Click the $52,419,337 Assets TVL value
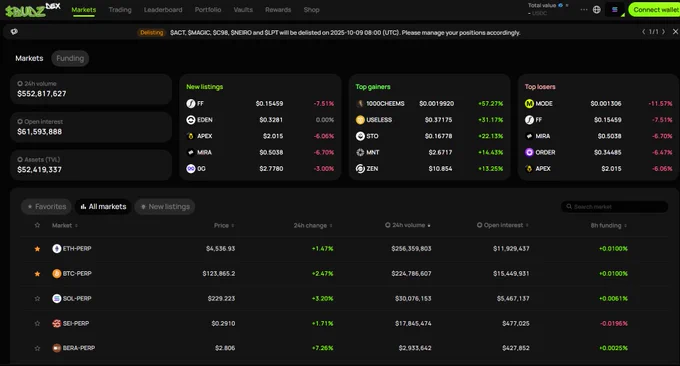The height and width of the screenshot is (366, 680). 39,170
